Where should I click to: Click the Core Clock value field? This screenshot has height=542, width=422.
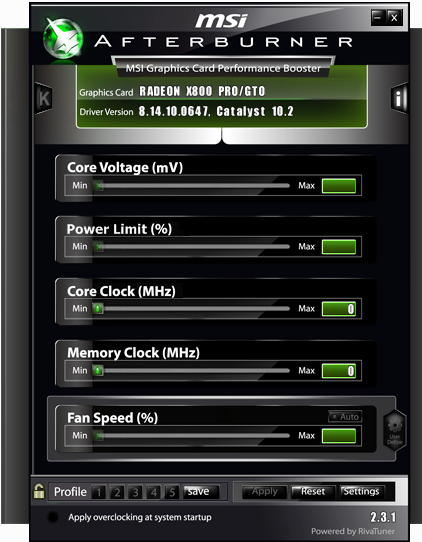point(339,309)
